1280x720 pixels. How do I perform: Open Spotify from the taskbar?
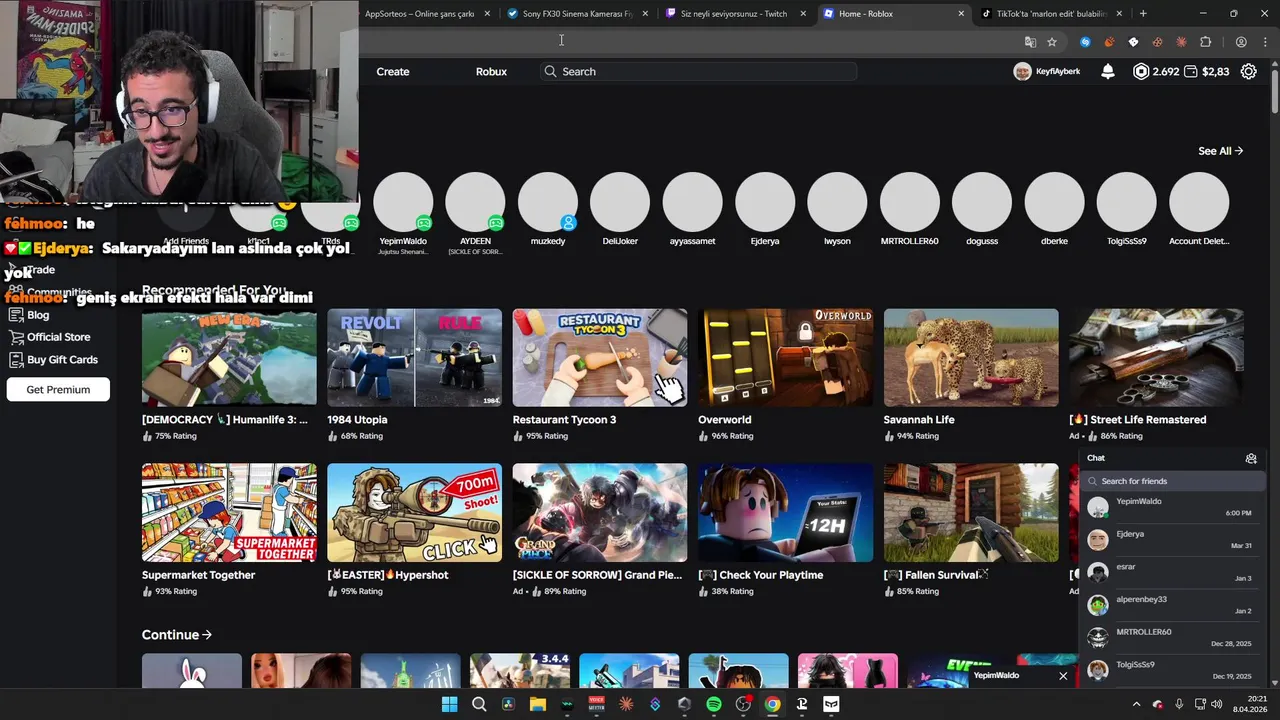tap(714, 704)
